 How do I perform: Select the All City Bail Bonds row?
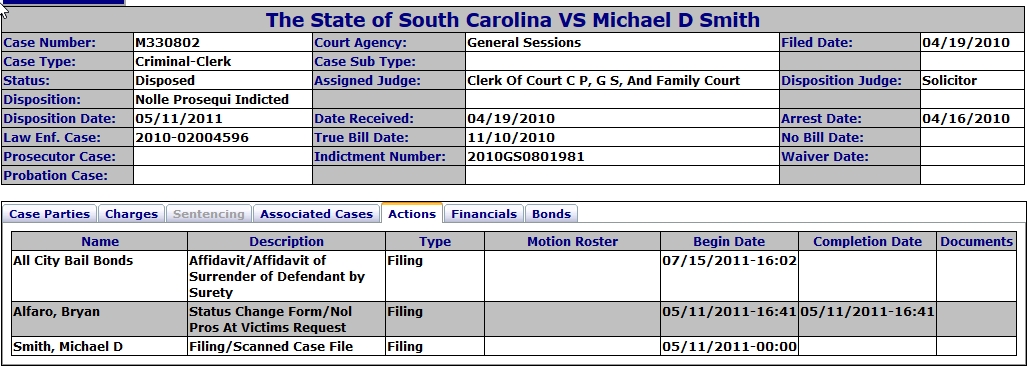pos(514,276)
